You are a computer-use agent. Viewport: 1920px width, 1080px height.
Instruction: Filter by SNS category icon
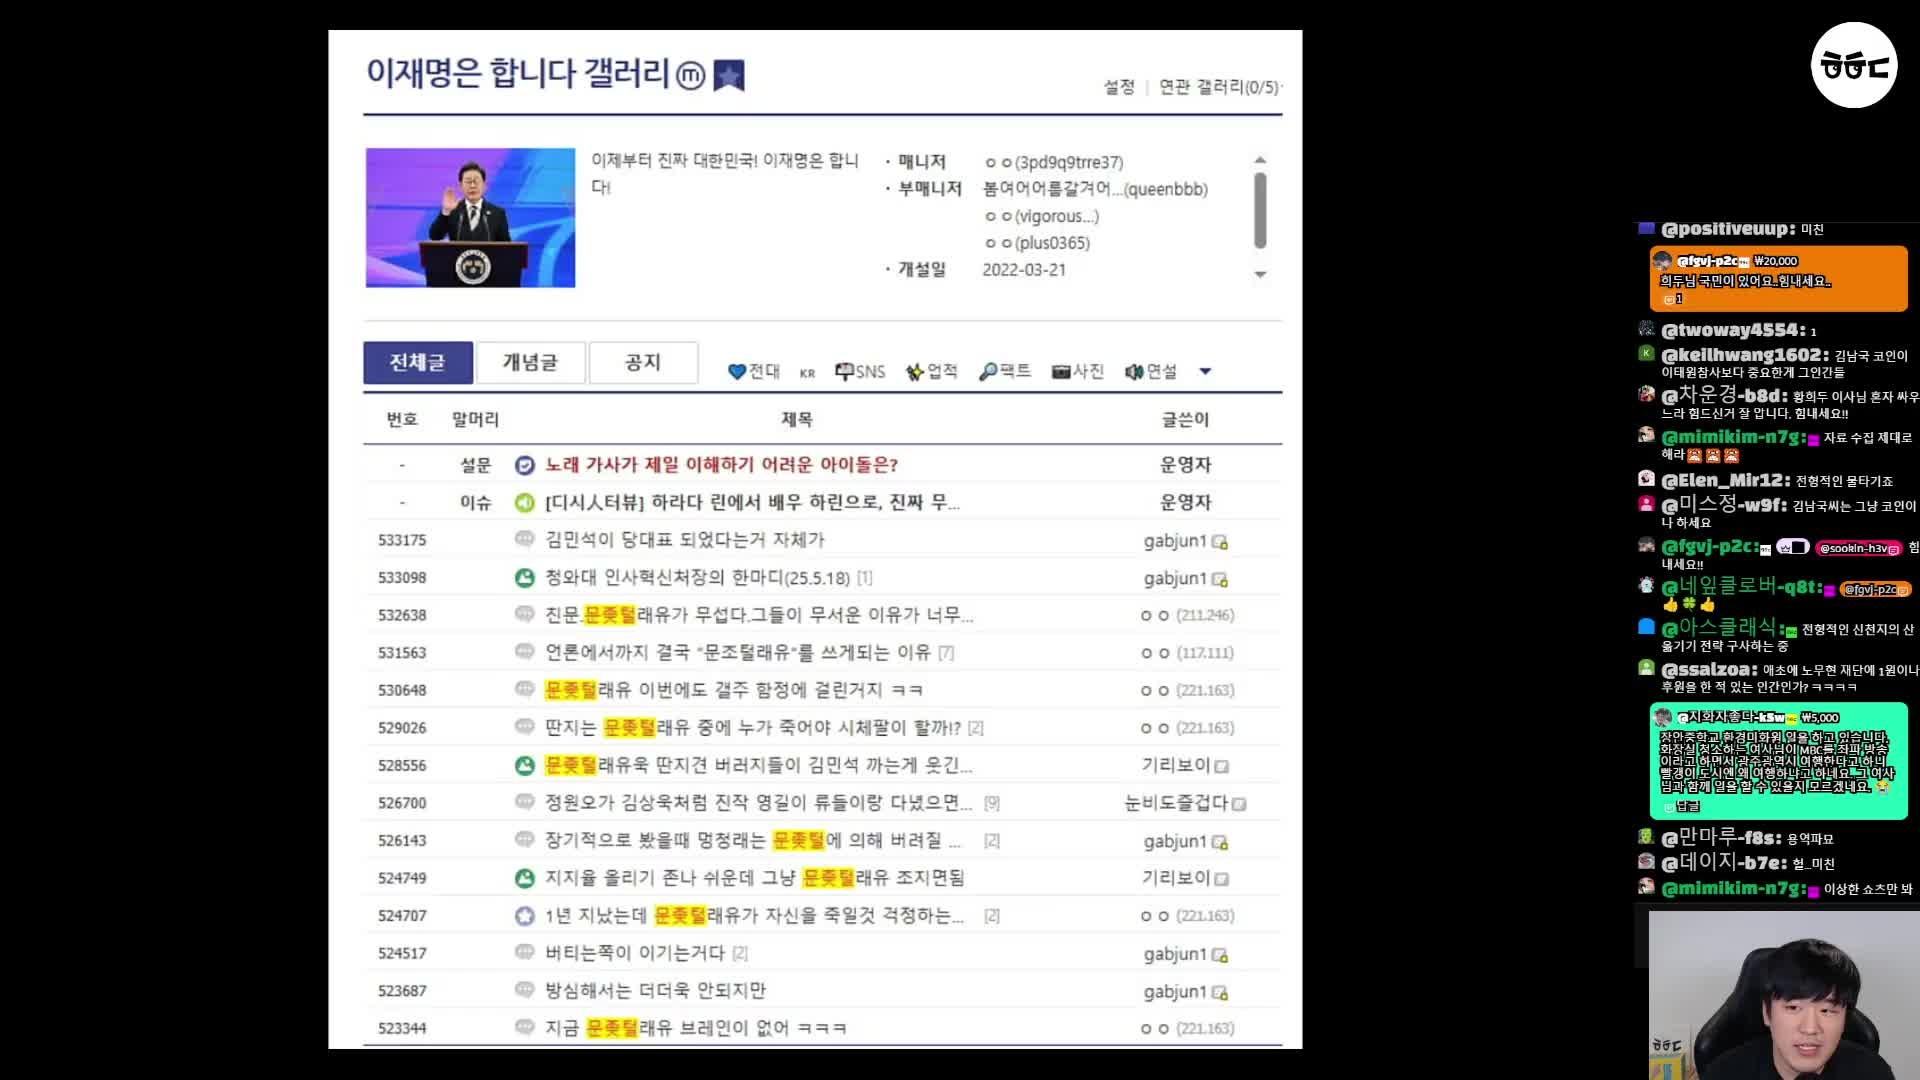pos(860,371)
